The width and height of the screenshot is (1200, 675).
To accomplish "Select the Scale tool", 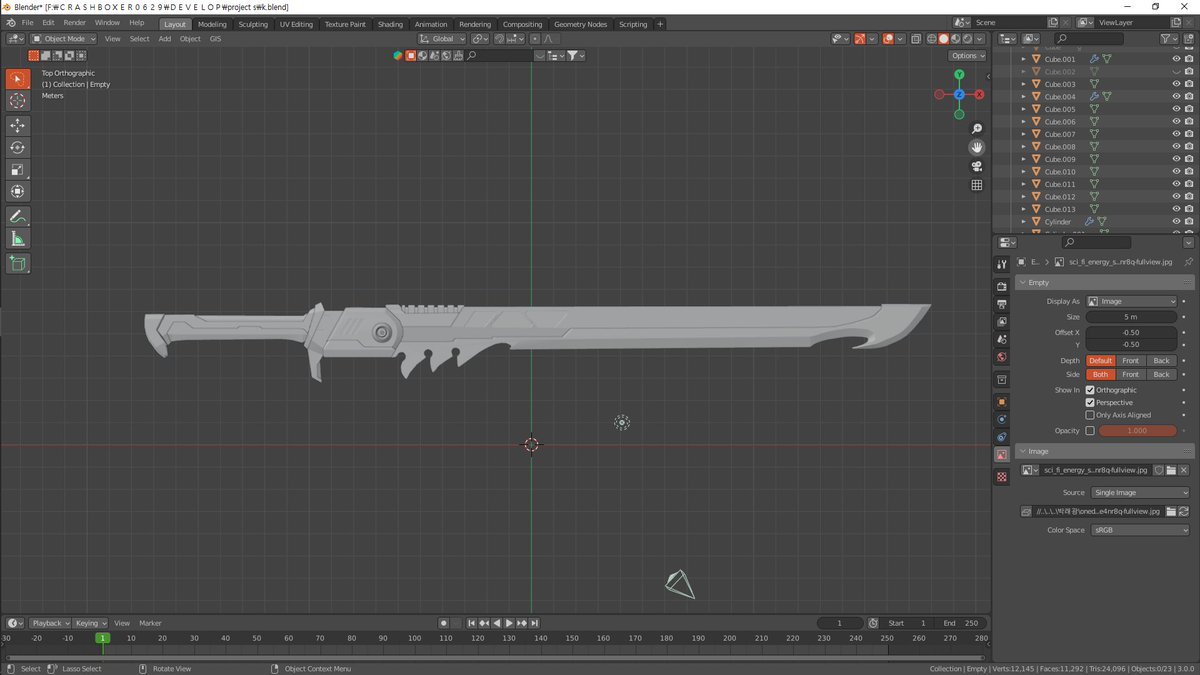I will (x=17, y=169).
